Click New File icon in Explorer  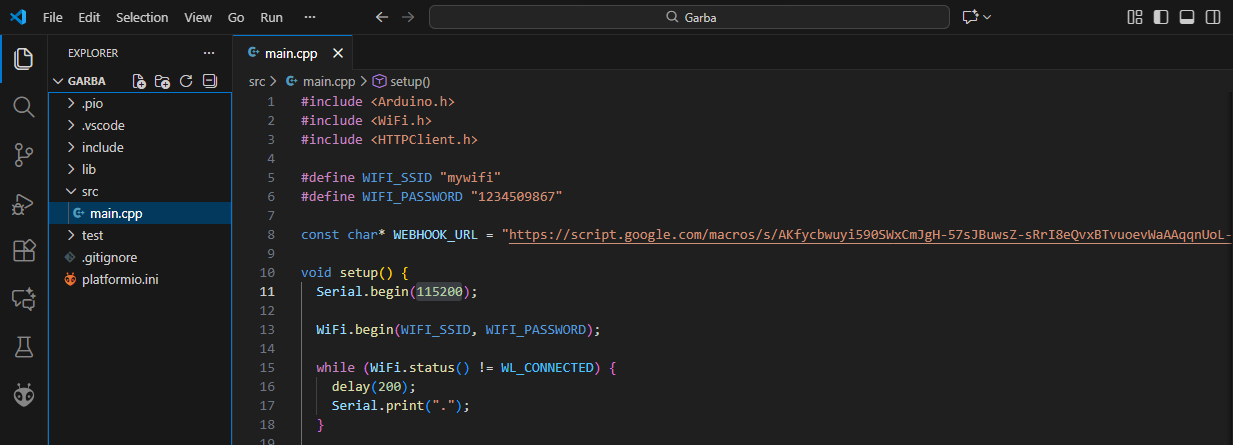click(140, 81)
